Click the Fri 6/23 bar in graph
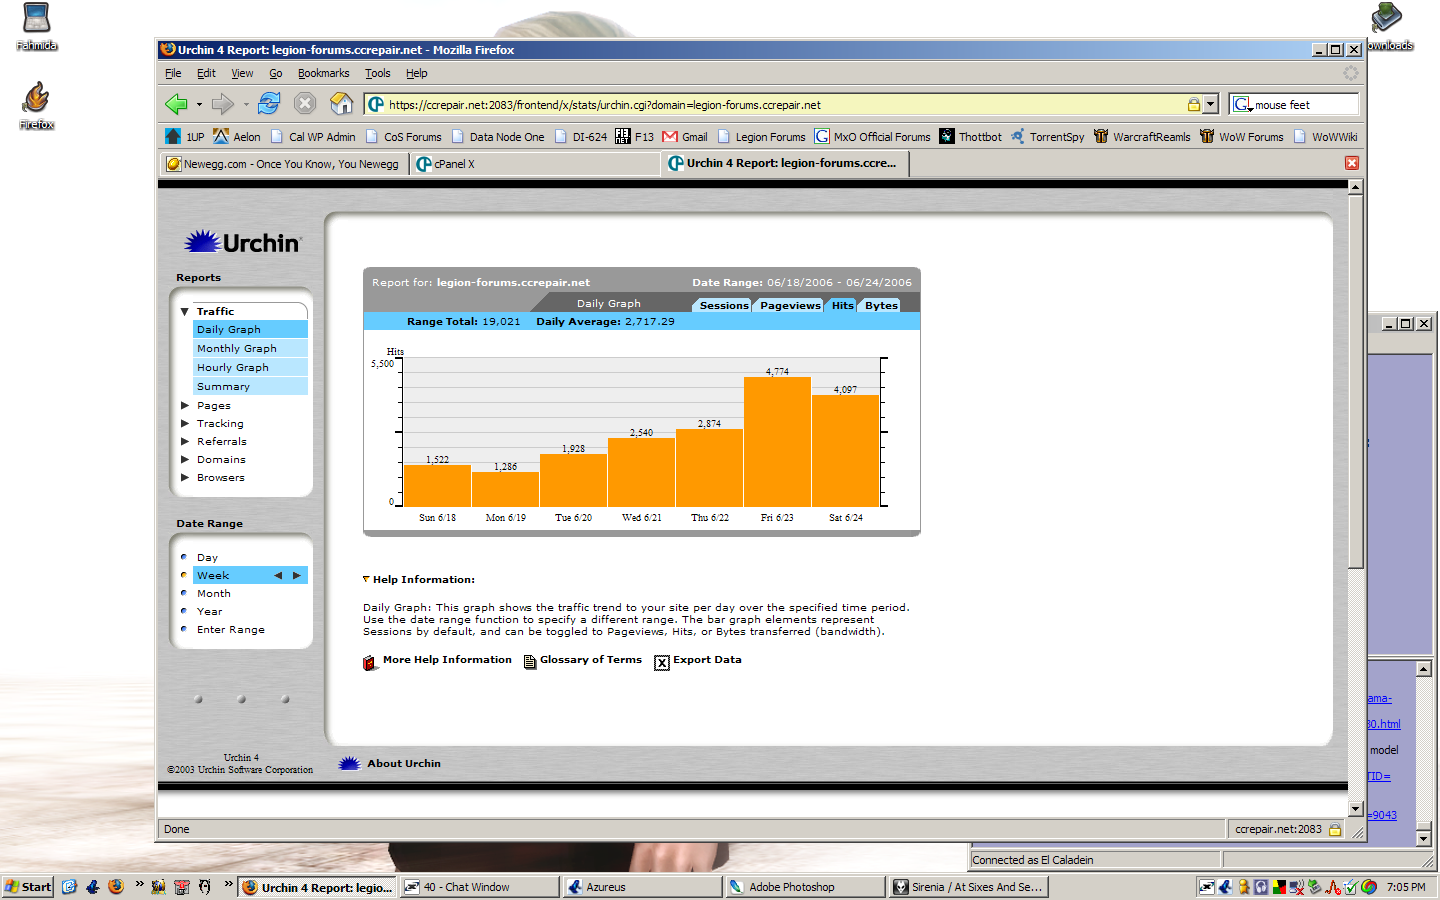Screen dimensions: 1440x900 click(777, 442)
